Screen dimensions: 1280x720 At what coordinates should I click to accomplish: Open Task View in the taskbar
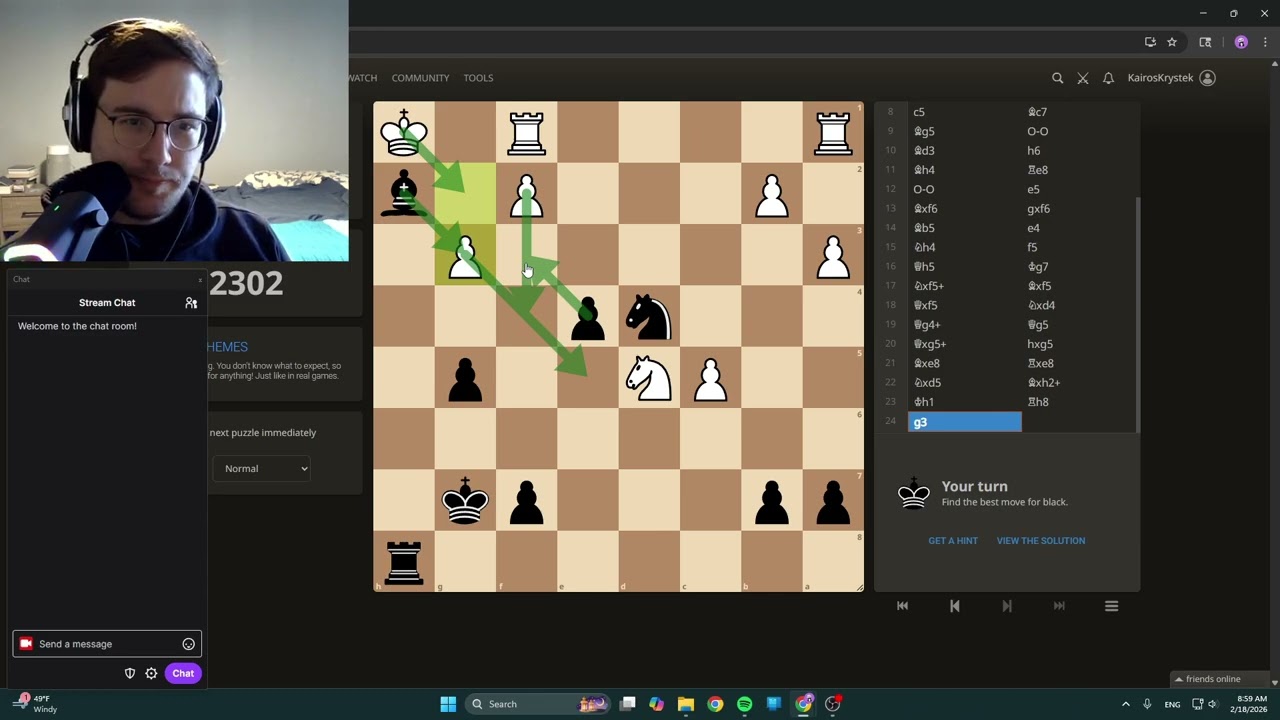tap(628, 704)
